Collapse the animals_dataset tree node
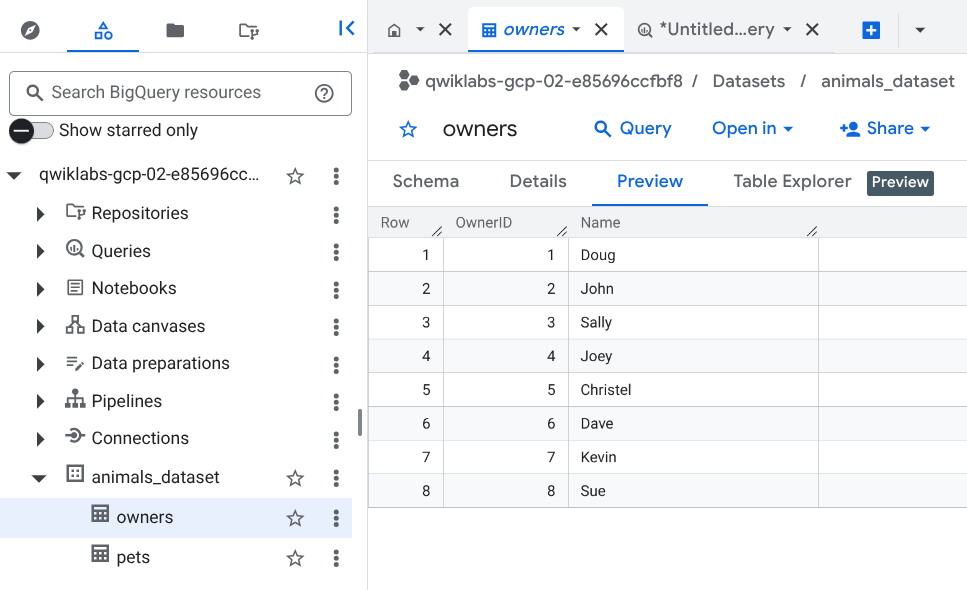Screen dimensions: 967x590 40,478
